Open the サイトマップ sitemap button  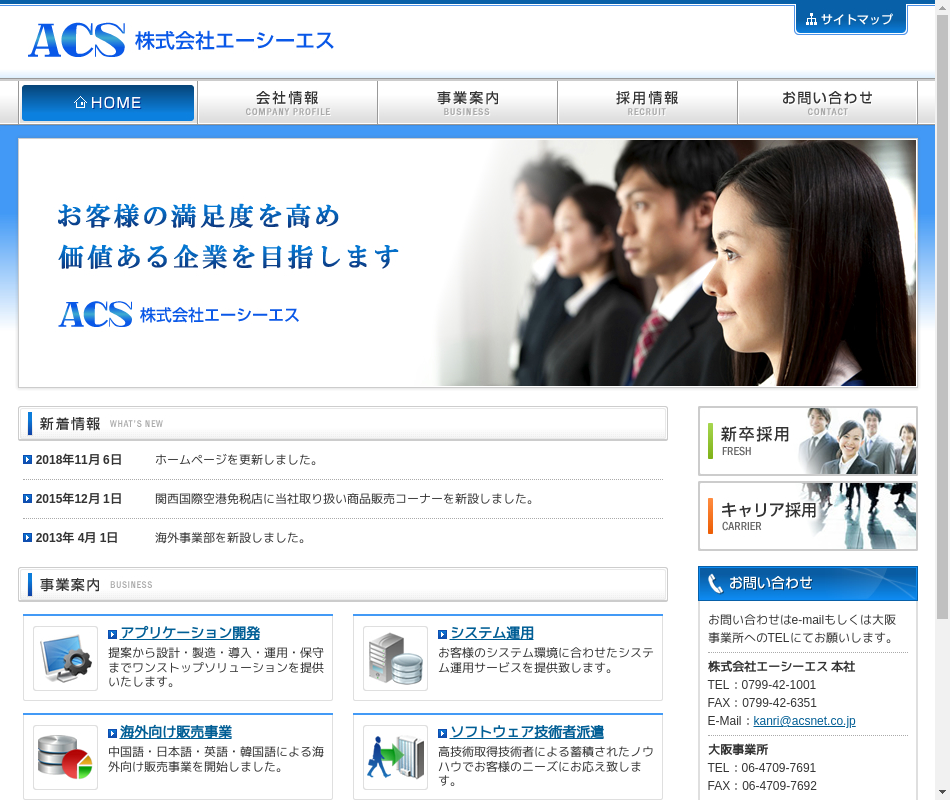[850, 19]
